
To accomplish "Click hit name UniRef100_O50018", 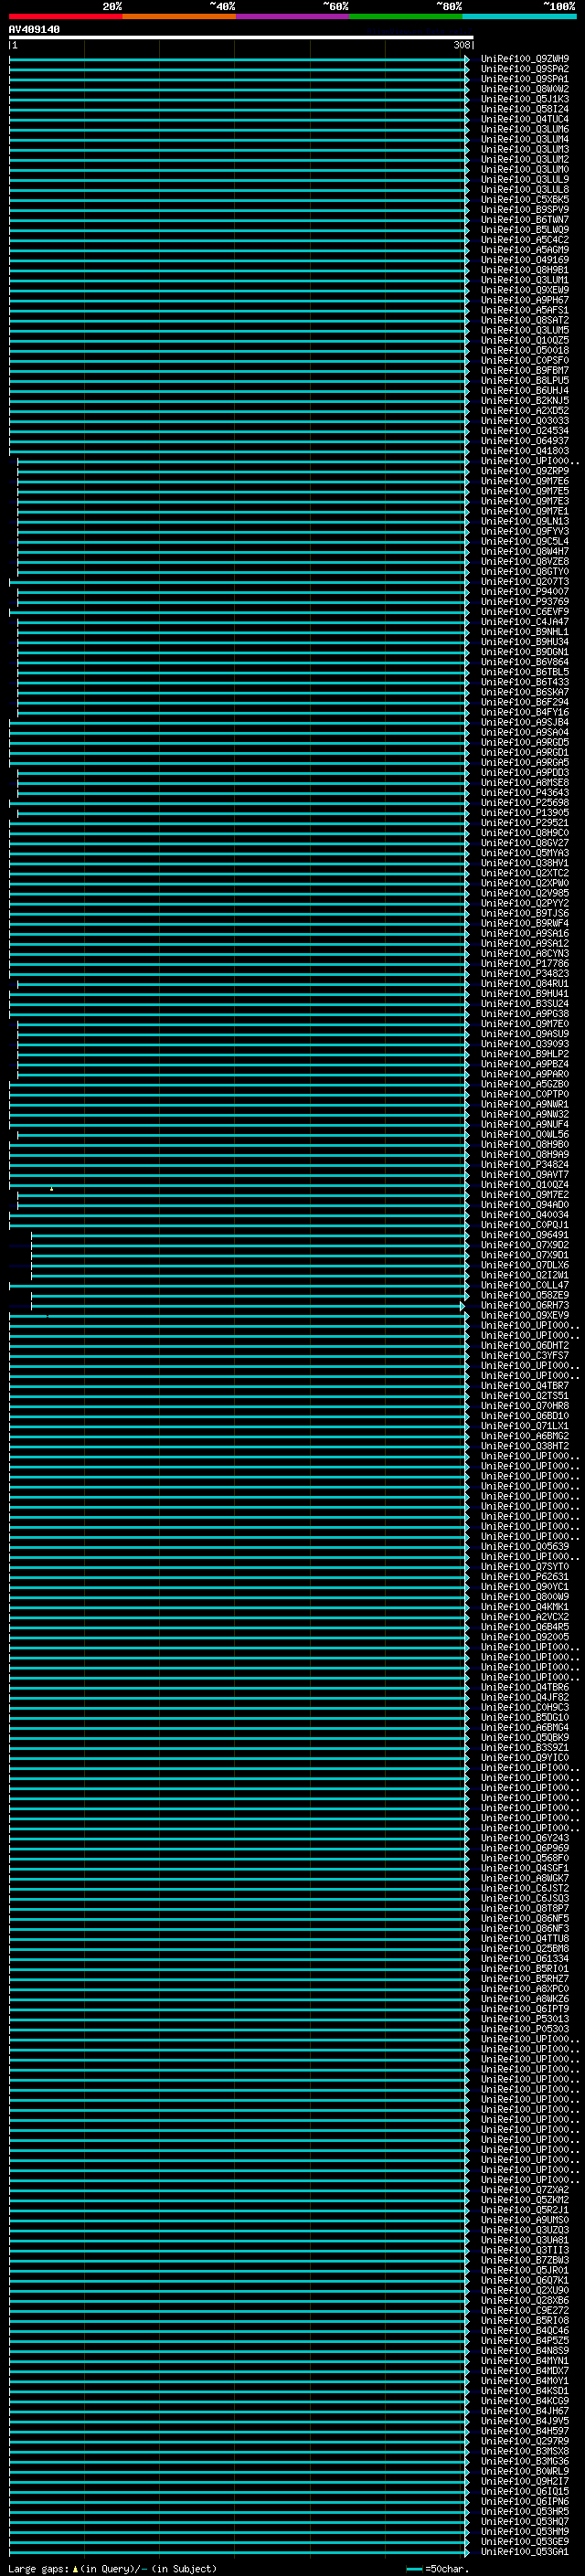I will [525, 350].
